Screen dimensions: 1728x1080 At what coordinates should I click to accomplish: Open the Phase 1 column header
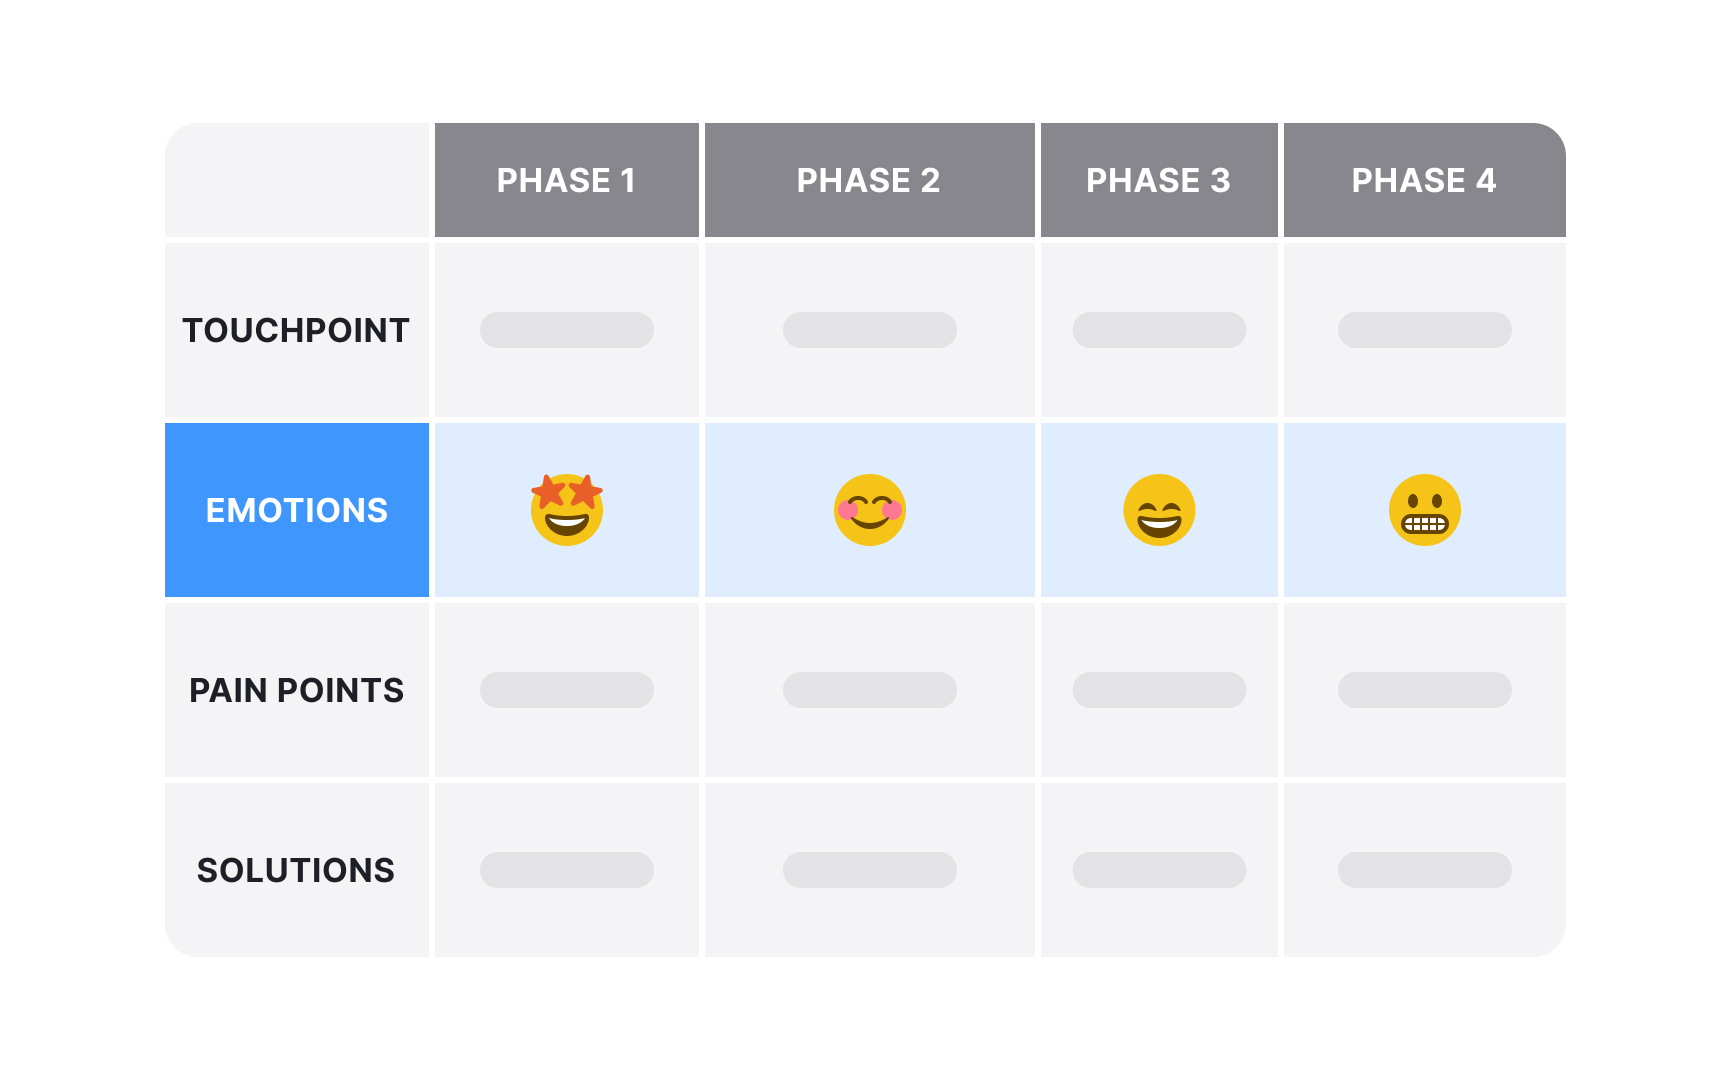tap(566, 180)
